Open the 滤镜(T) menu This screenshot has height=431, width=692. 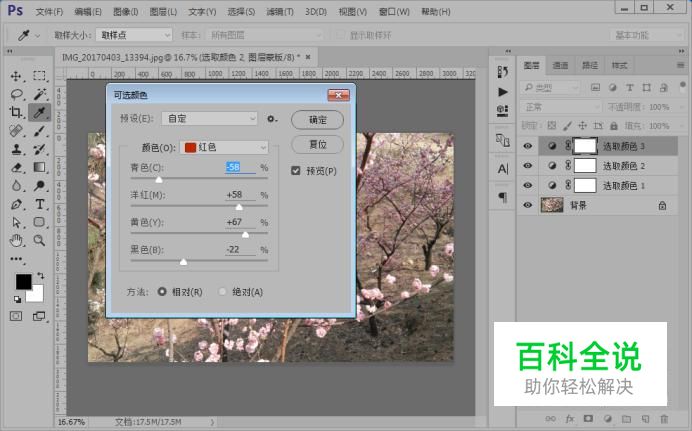(x=280, y=12)
